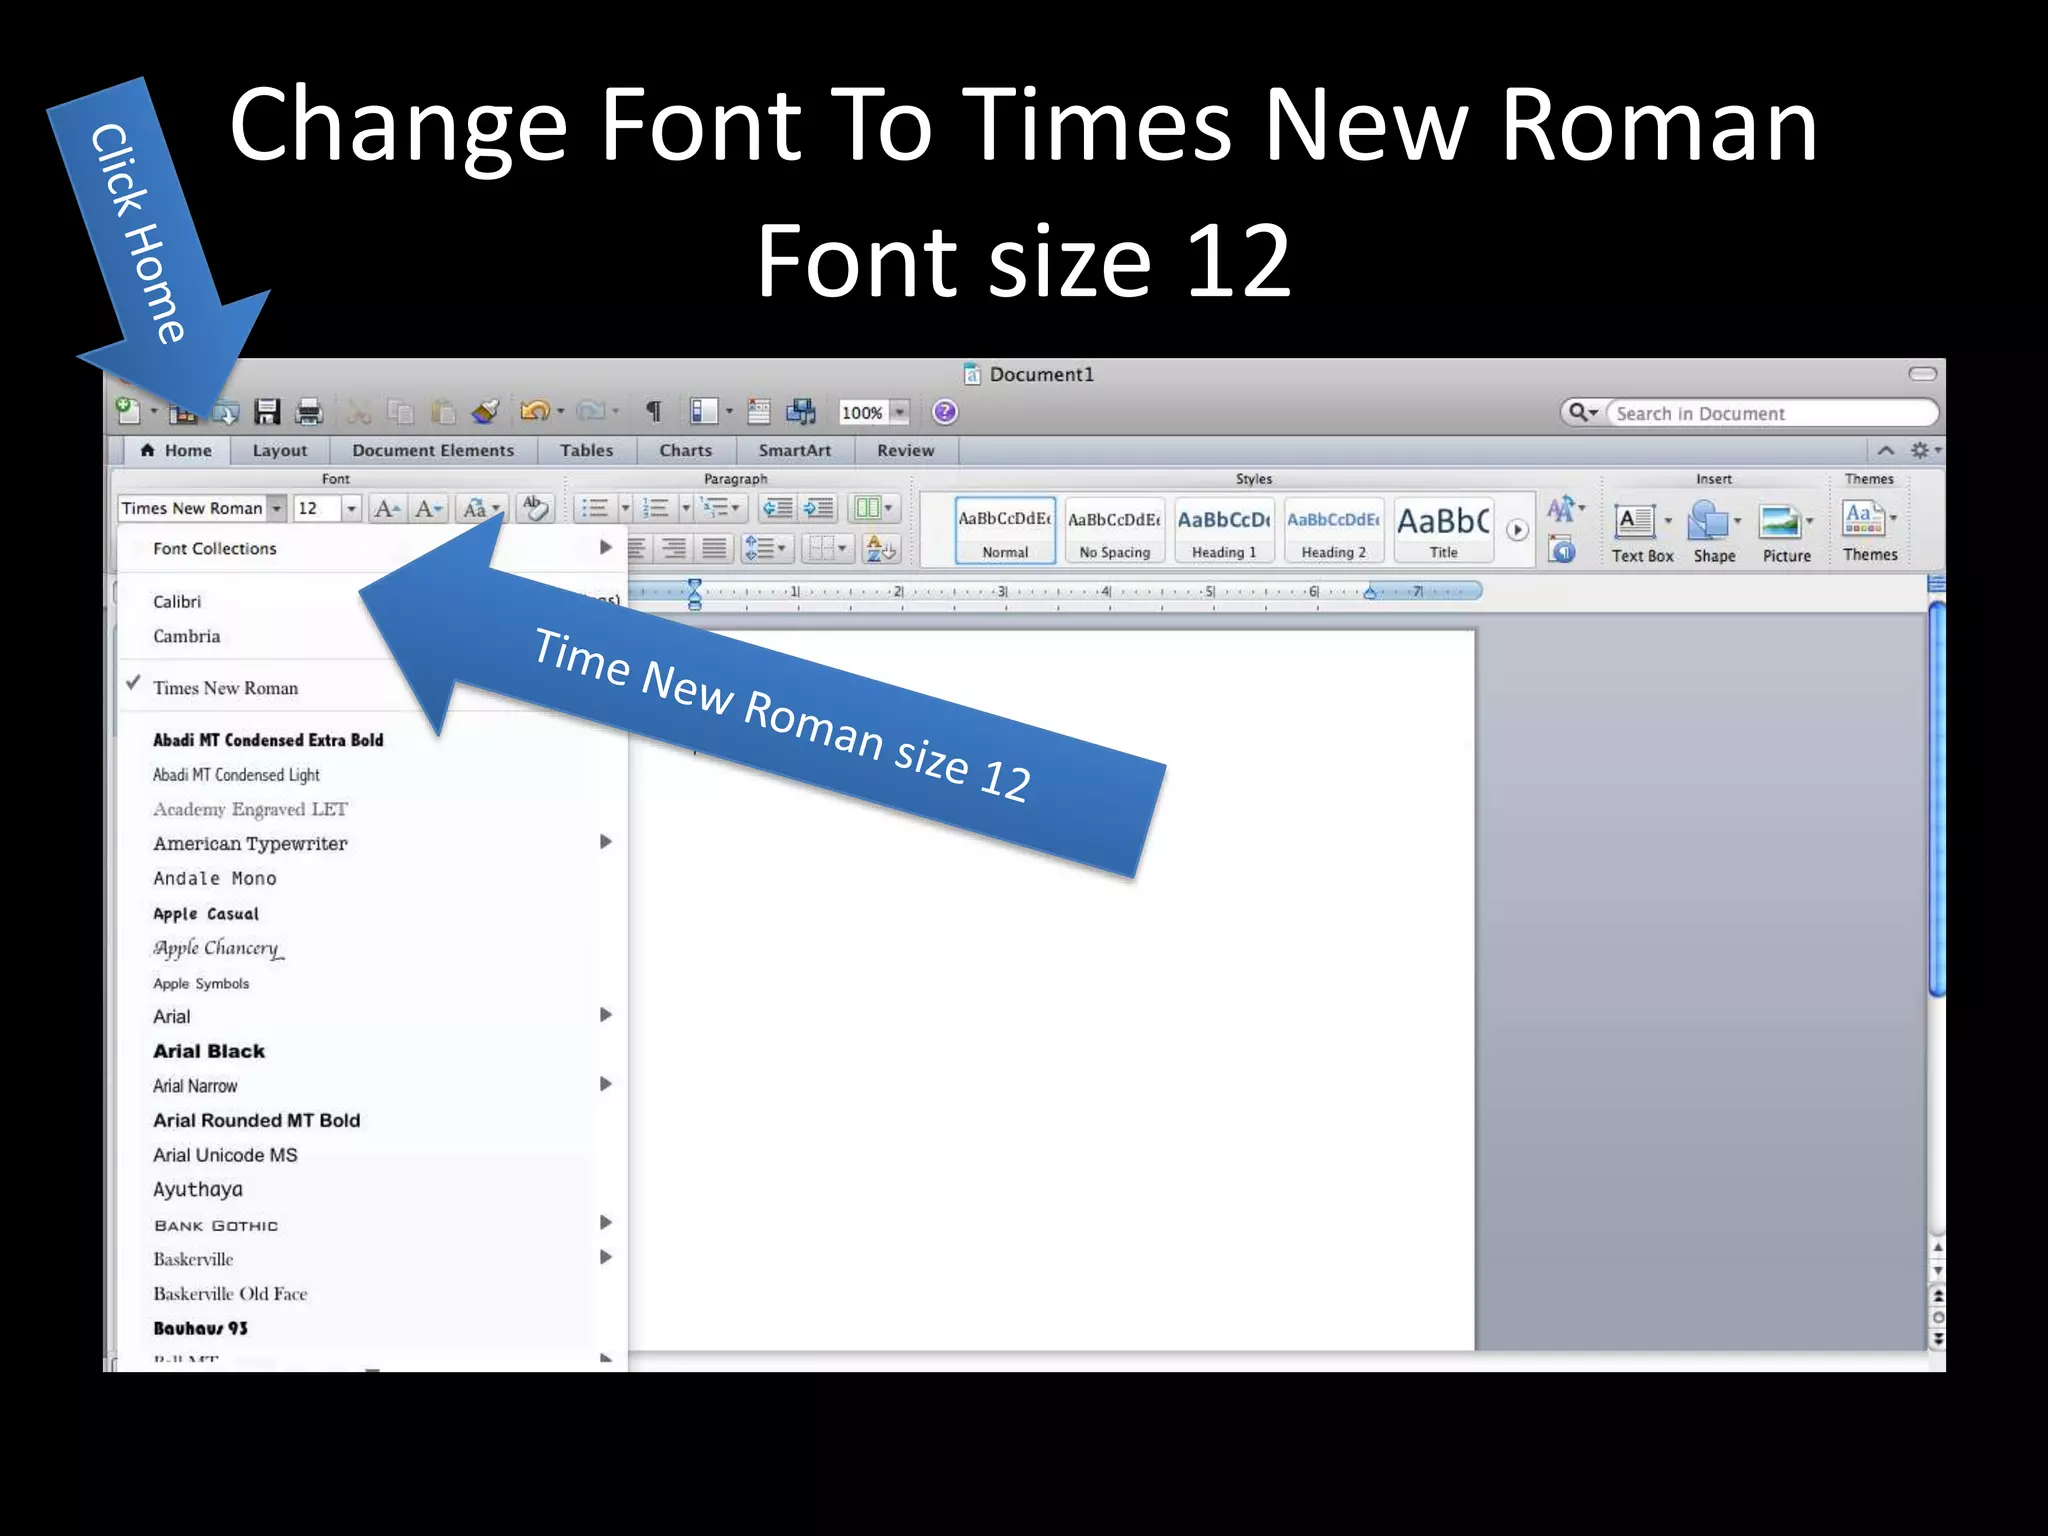Click the Grow Font icon
The width and height of the screenshot is (2048, 1536).
[x=387, y=509]
